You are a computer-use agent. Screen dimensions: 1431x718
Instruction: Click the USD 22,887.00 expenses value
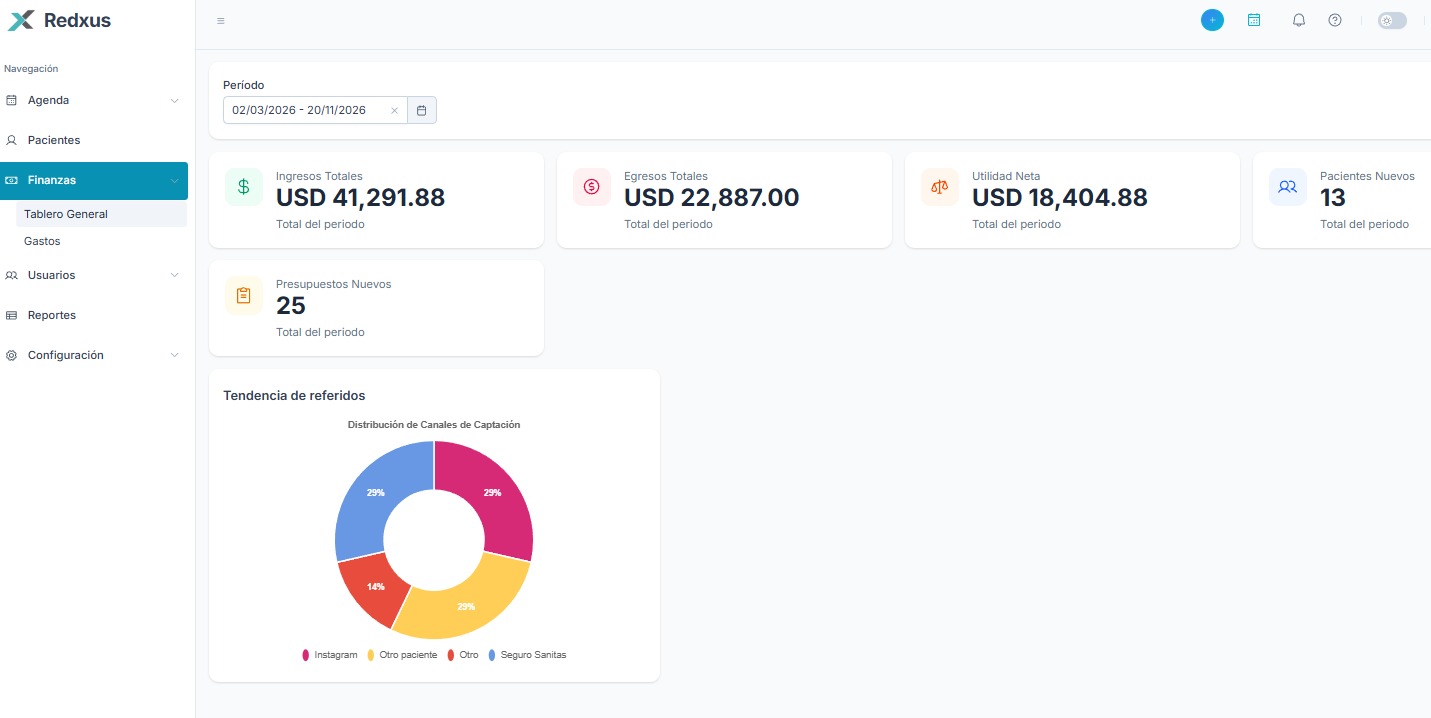[x=712, y=198]
